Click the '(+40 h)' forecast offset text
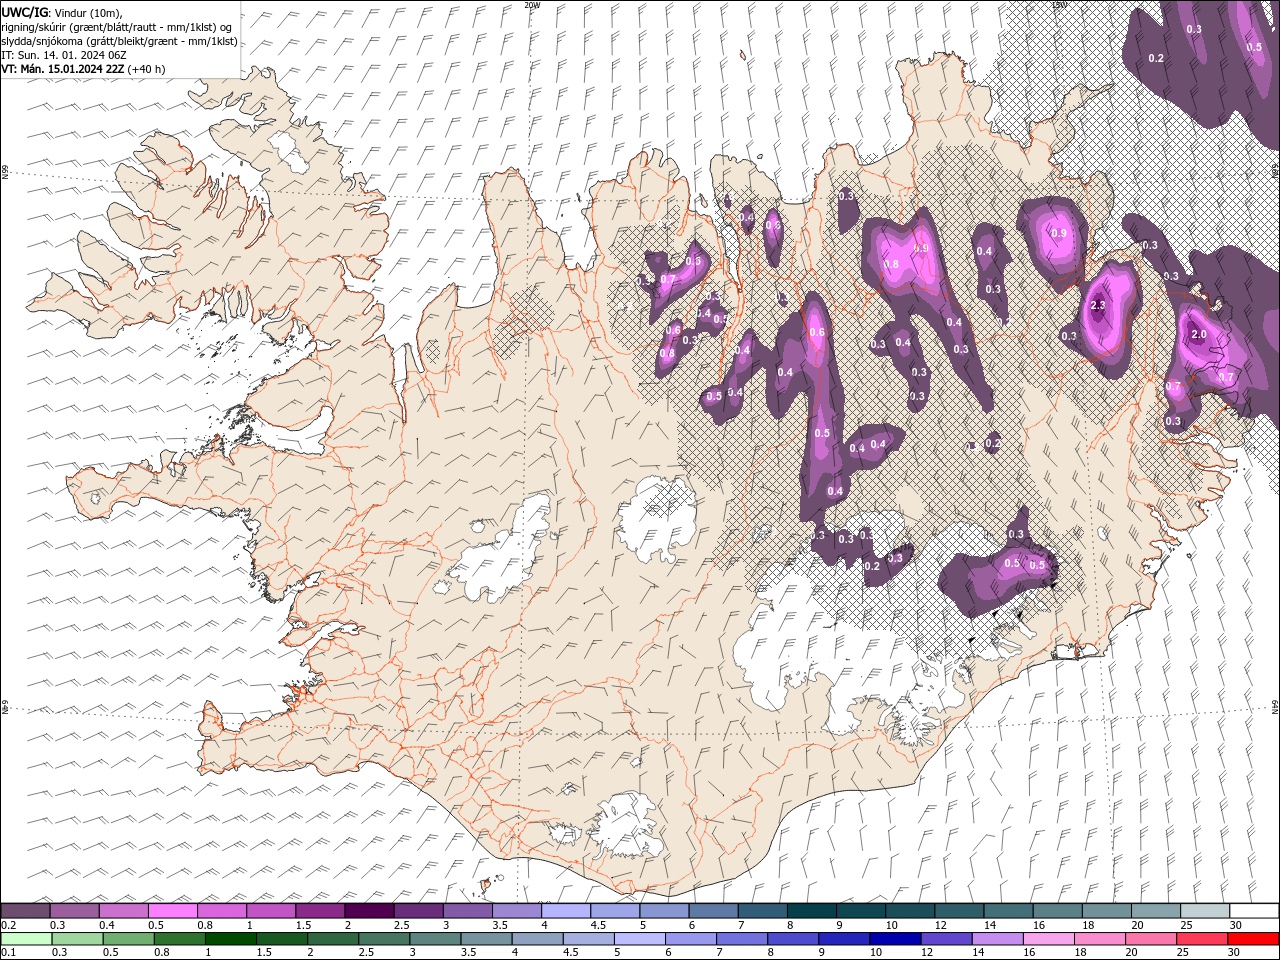The image size is (1280, 960). [x=146, y=69]
